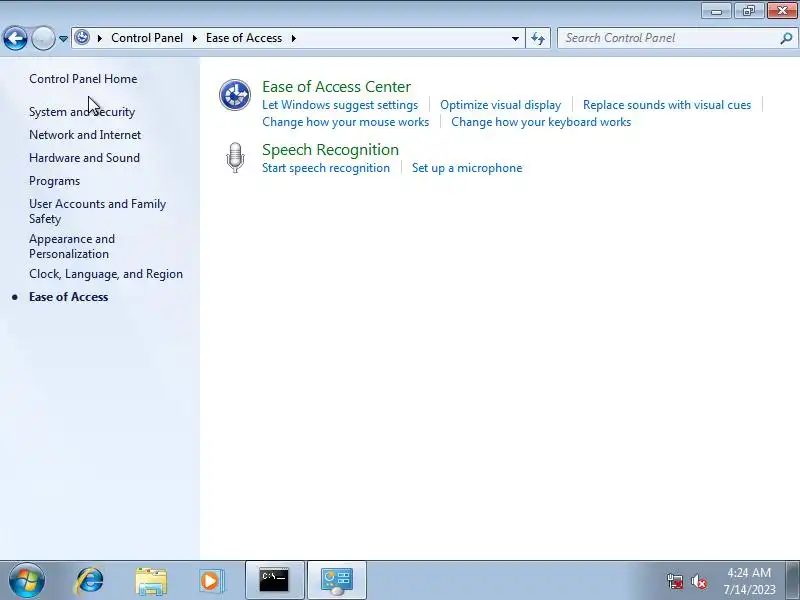
Task: Minimize the Control Panel window
Action: [716, 10]
